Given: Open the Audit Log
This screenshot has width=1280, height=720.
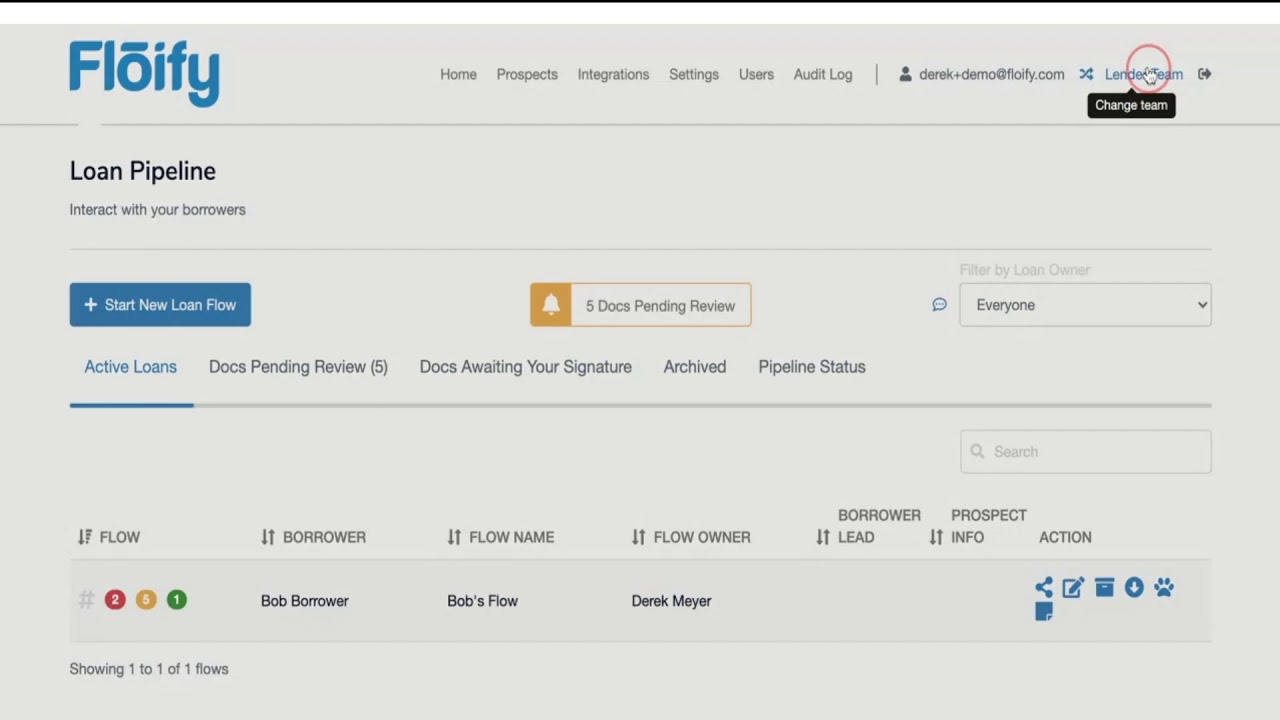Looking at the screenshot, I should 823,74.
